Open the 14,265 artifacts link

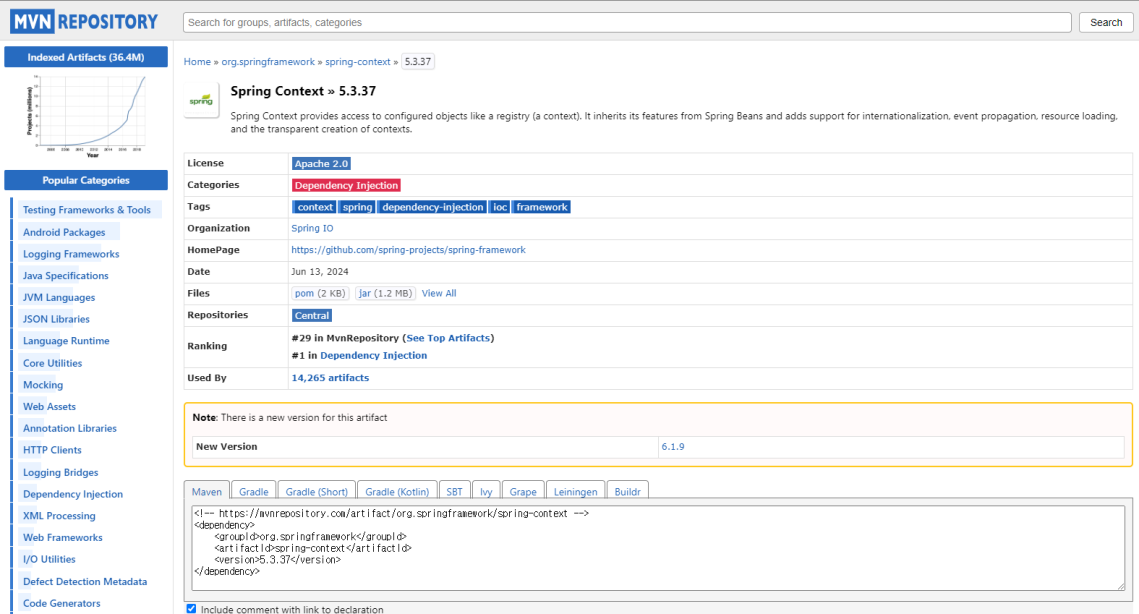coord(330,378)
